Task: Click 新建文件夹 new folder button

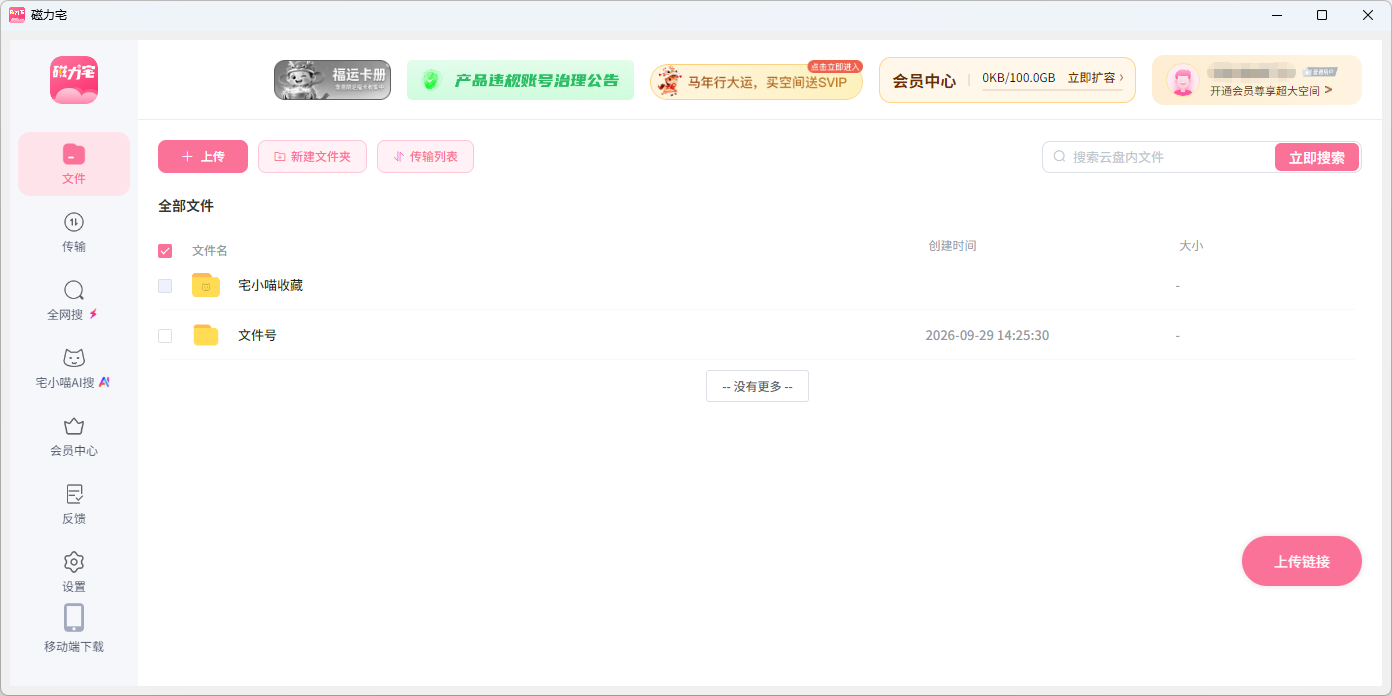Action: point(312,157)
